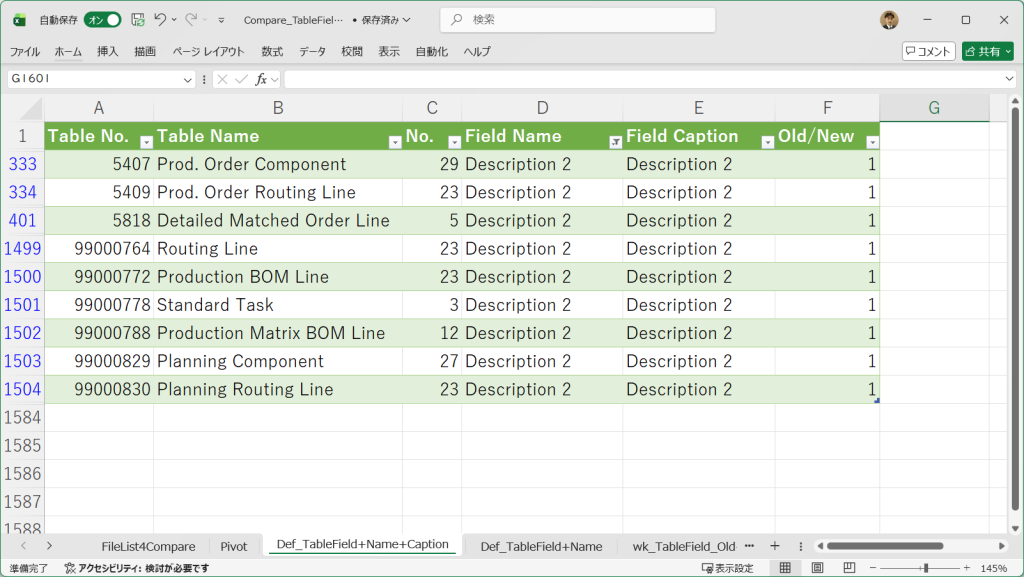Viewport: 1024px width, 577px height.
Task: Open the Field Name filter button
Action: 615,142
